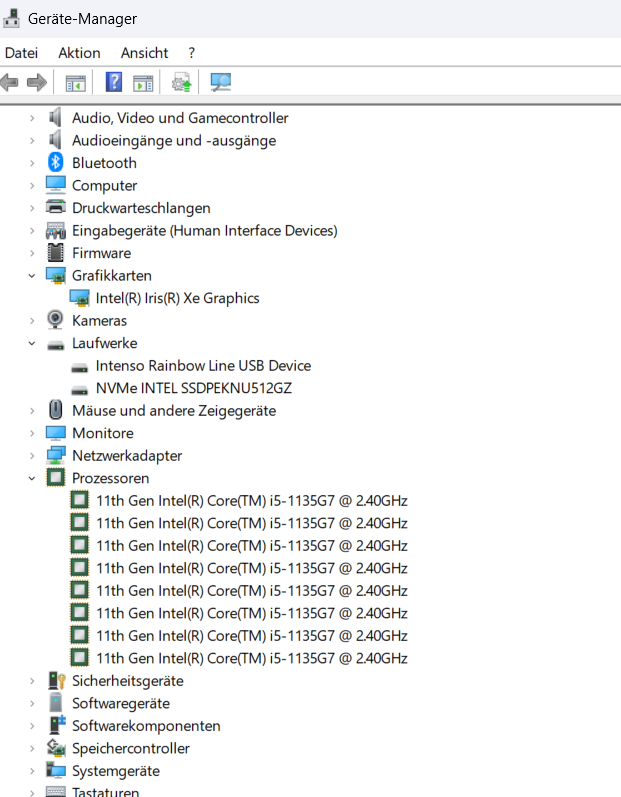Select Intel(R) Iris(R) Xe Graphics entry

177,298
